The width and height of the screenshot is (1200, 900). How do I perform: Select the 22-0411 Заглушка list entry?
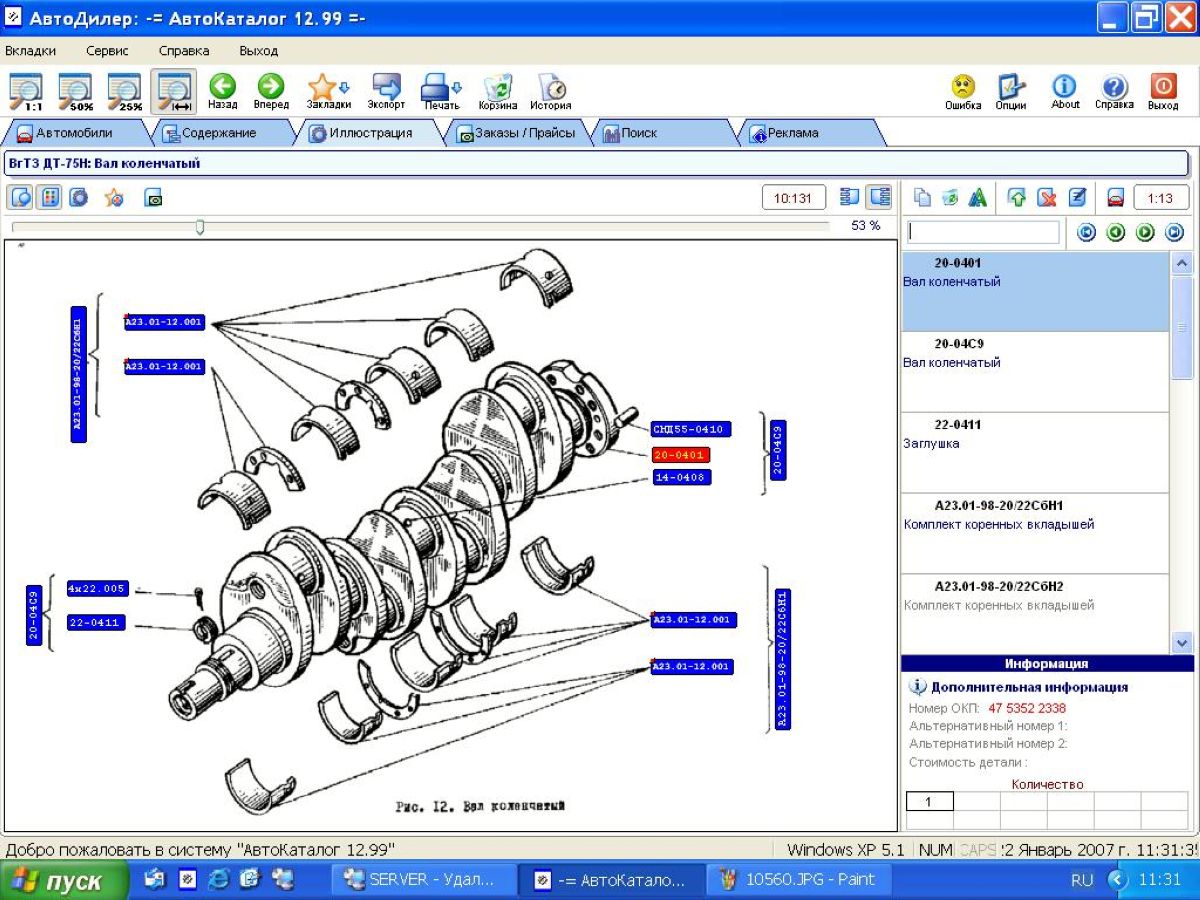click(x=1034, y=452)
